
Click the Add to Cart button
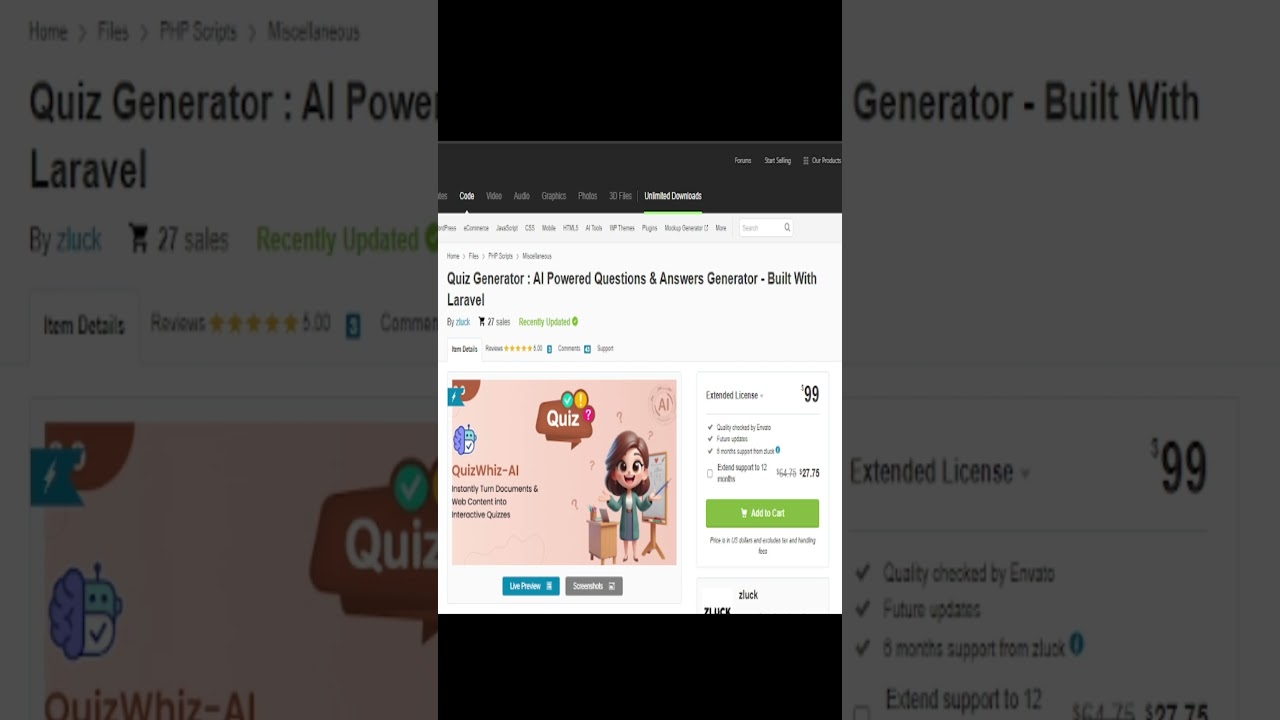click(762, 513)
